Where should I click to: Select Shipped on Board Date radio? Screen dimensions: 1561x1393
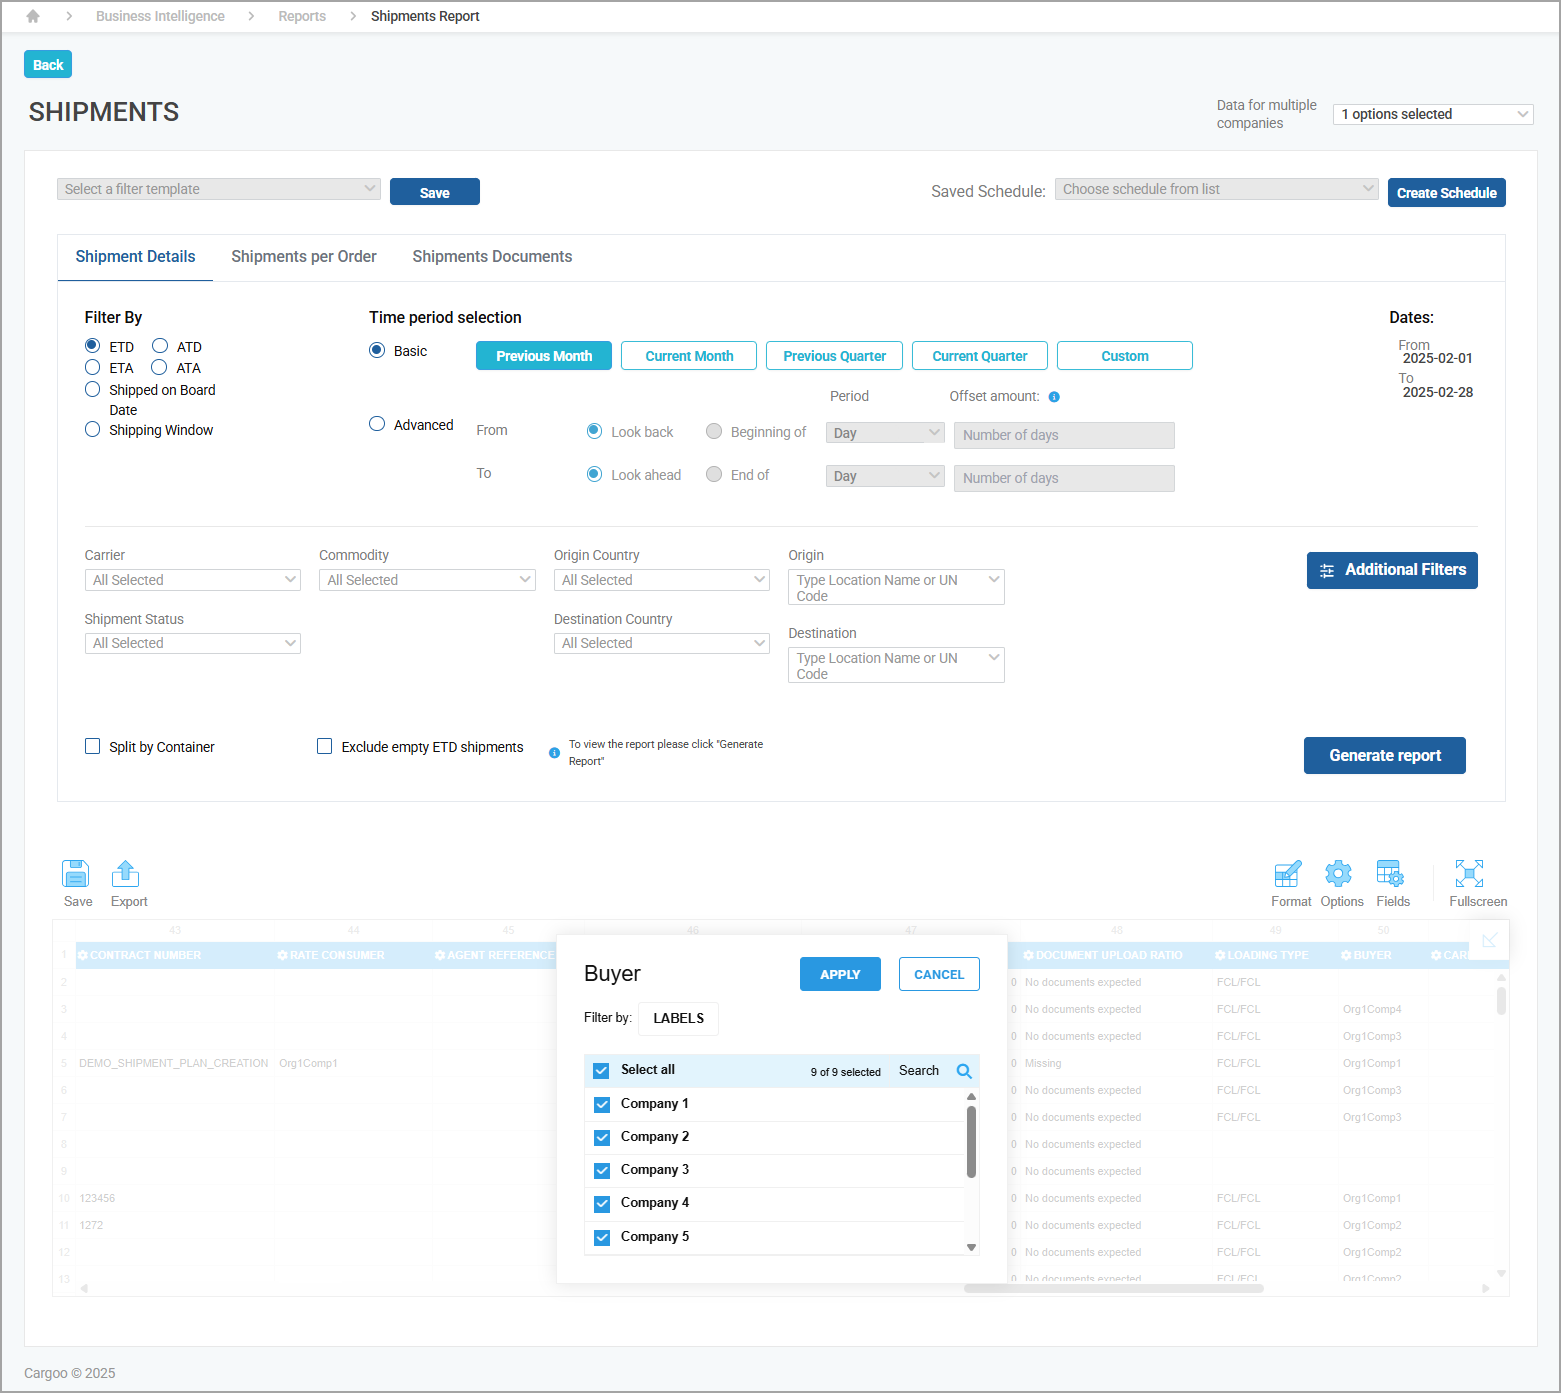click(93, 389)
